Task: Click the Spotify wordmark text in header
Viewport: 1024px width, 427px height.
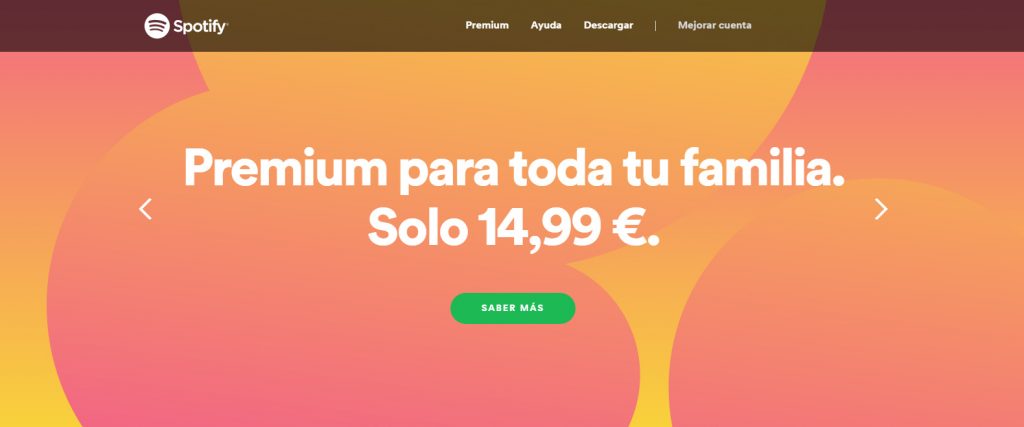Action: pyautogui.click(x=200, y=27)
